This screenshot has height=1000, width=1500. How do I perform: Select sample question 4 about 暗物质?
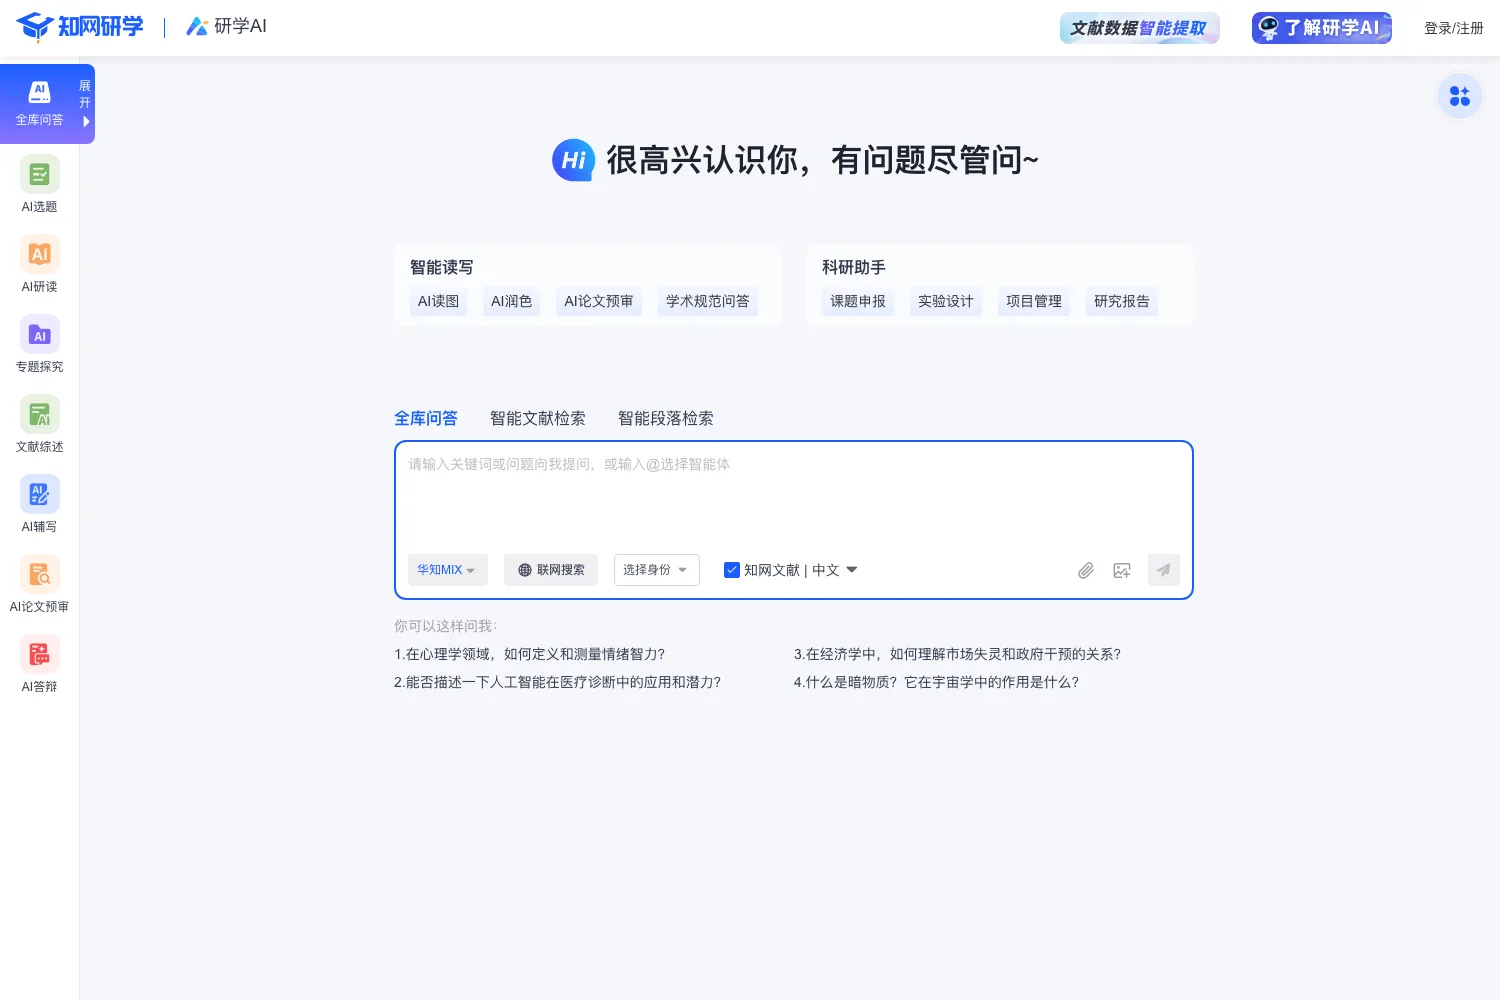tap(937, 682)
